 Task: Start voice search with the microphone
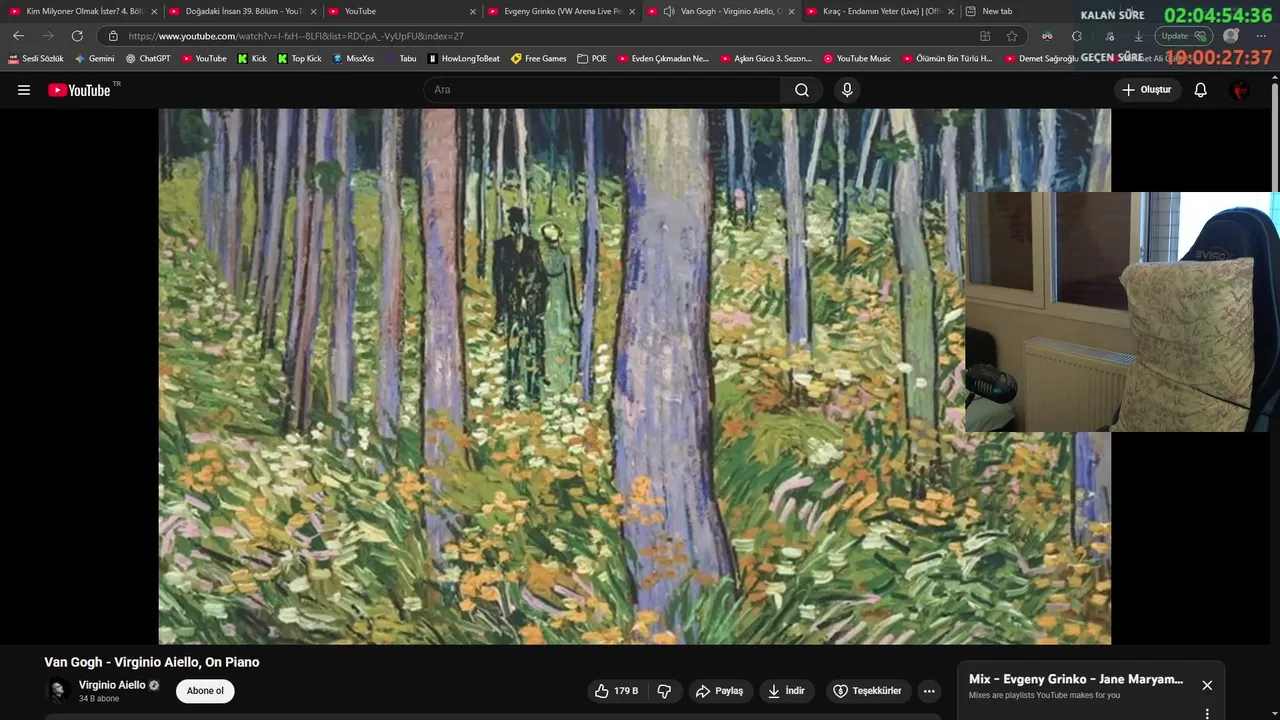click(x=847, y=90)
